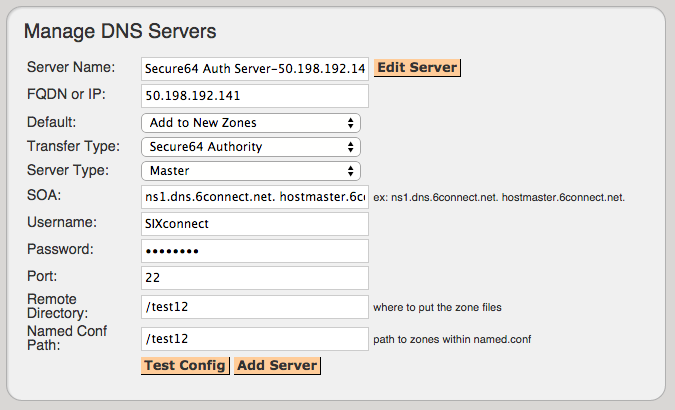Click the Port field showing 22
The height and width of the screenshot is (410, 675).
click(255, 278)
